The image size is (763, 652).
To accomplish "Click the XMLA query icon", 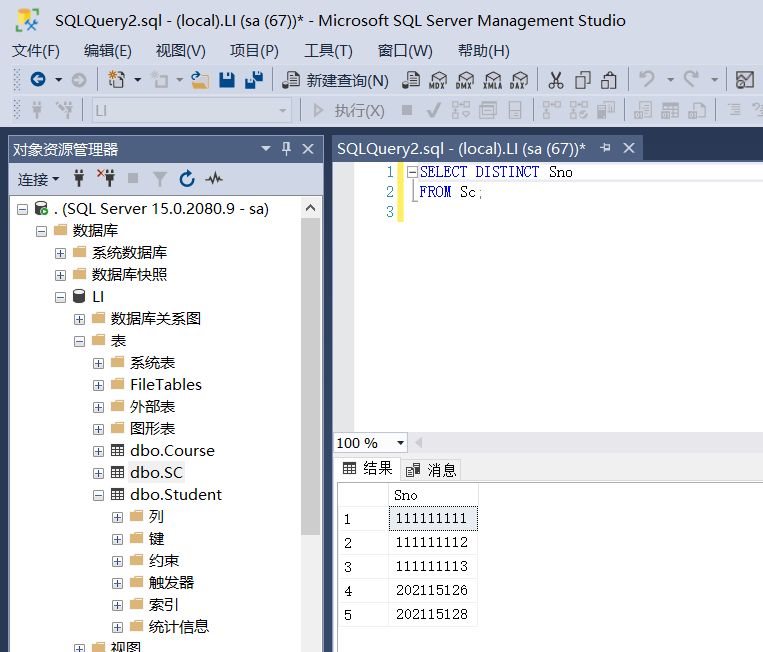I will coord(492,80).
